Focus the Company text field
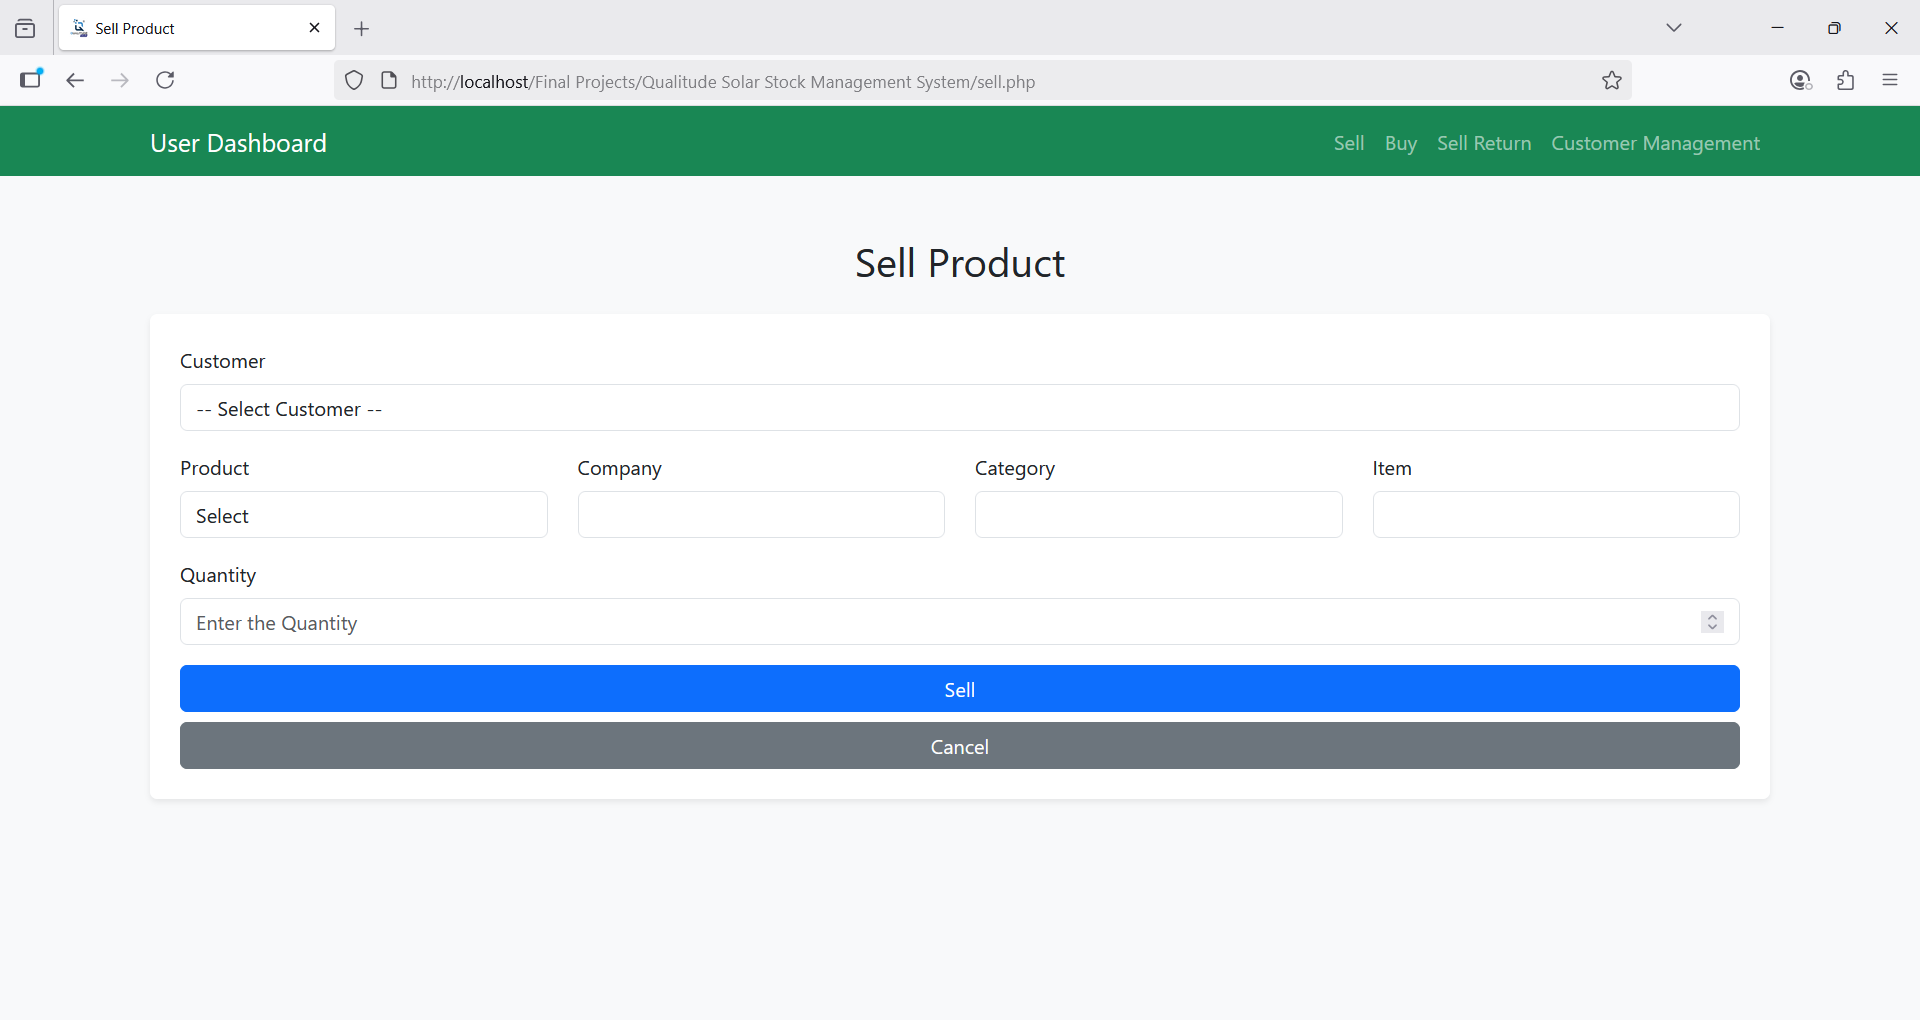This screenshot has height=1020, width=1920. point(760,515)
